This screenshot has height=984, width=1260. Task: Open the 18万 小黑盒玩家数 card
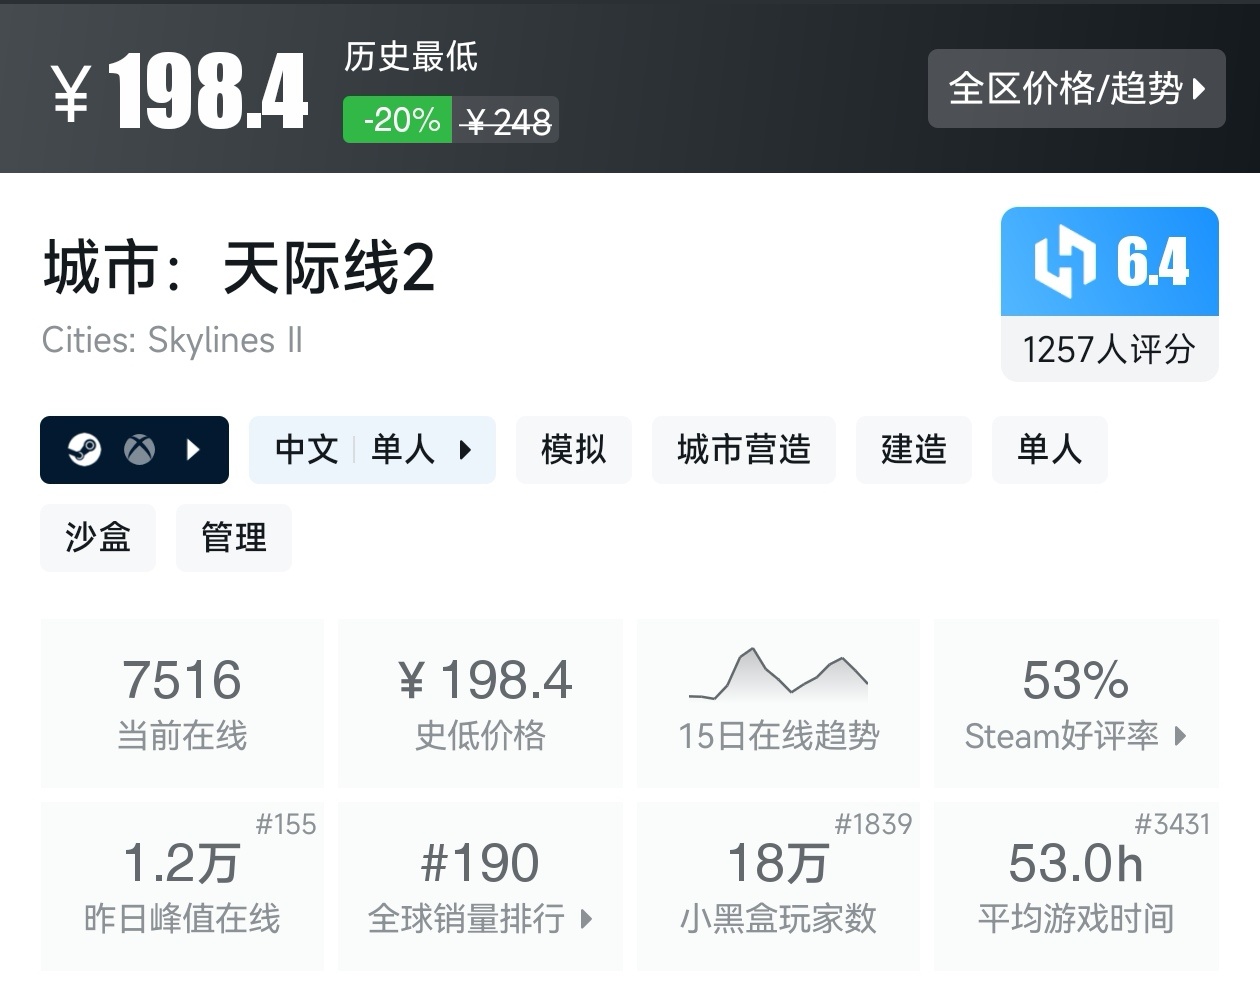[x=778, y=886]
